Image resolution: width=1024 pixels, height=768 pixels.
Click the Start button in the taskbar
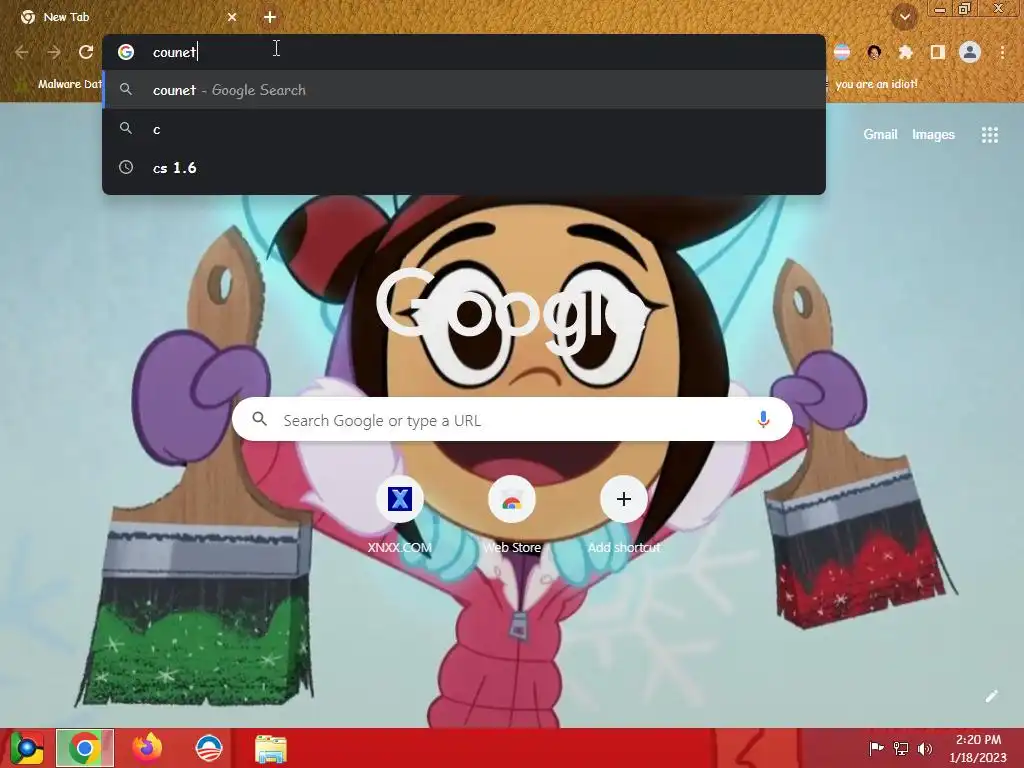pyautogui.click(x=27, y=748)
